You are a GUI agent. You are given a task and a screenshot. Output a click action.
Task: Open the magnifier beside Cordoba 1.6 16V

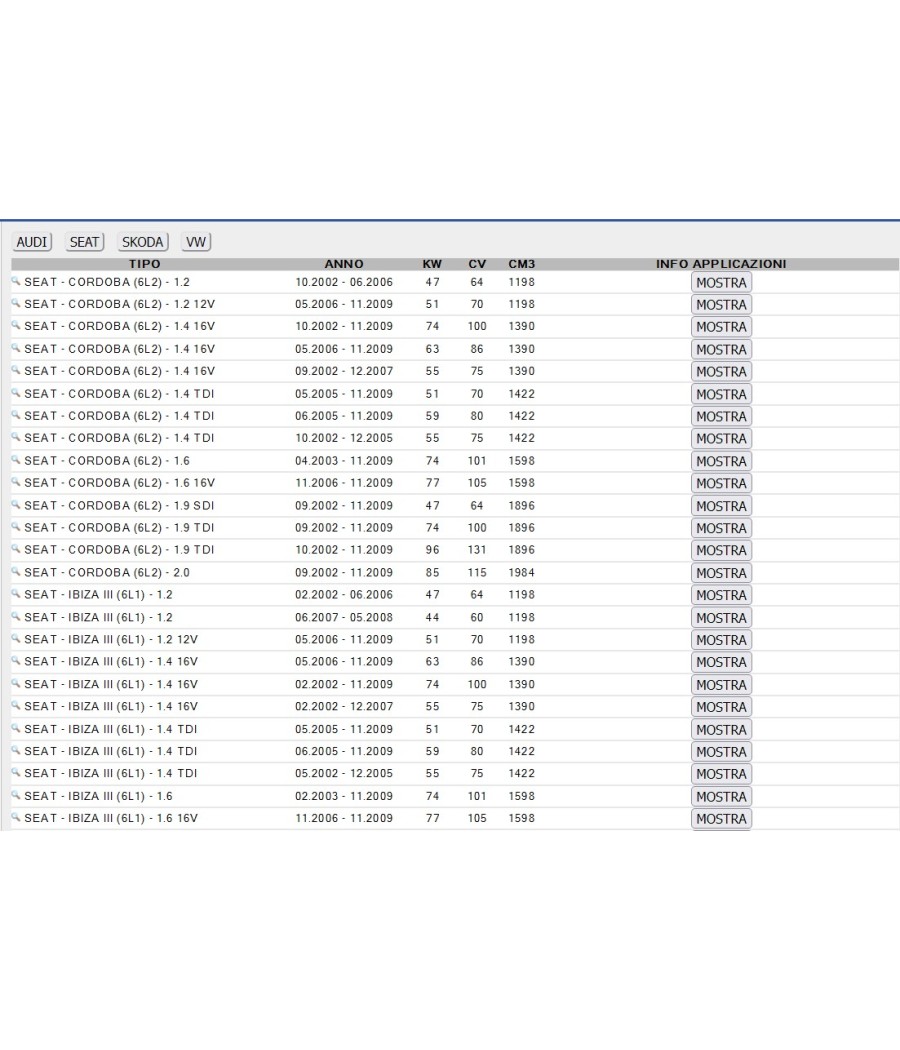coord(16,482)
